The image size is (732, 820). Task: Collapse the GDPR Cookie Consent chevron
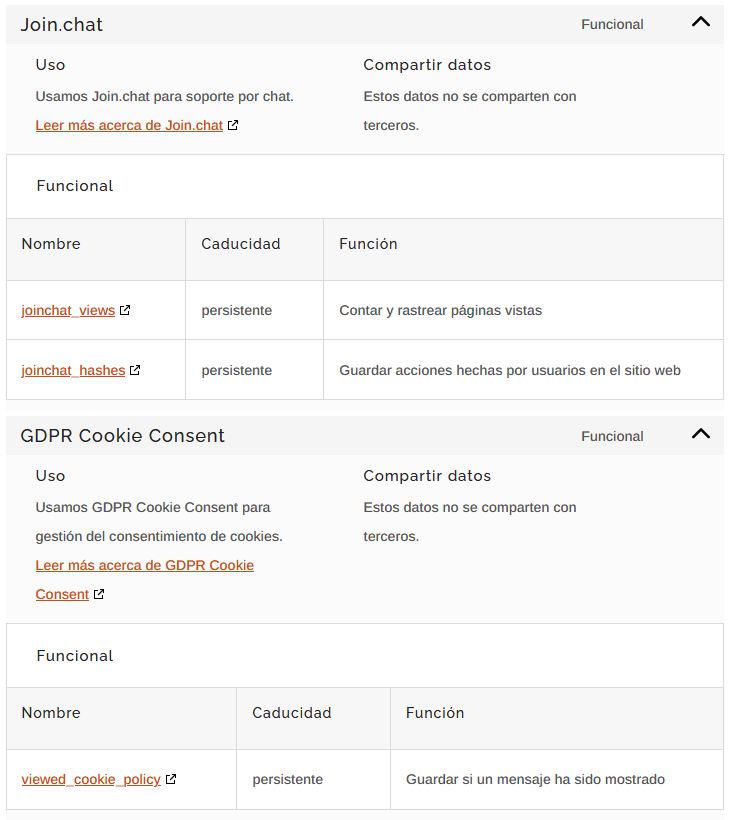coord(701,434)
